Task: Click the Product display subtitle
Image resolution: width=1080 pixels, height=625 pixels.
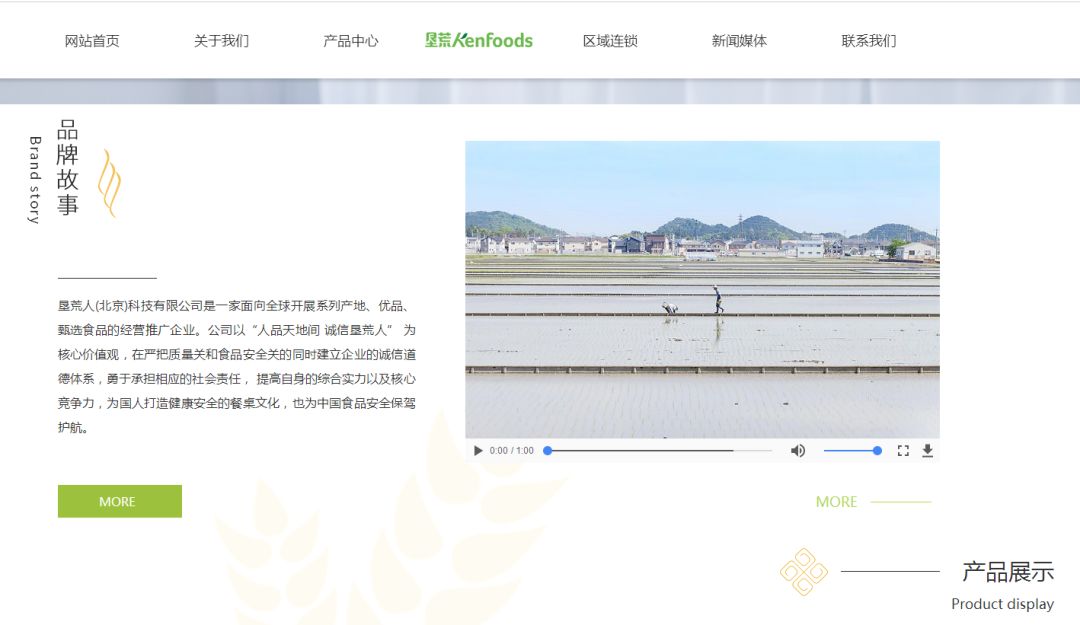Action: (1002, 604)
